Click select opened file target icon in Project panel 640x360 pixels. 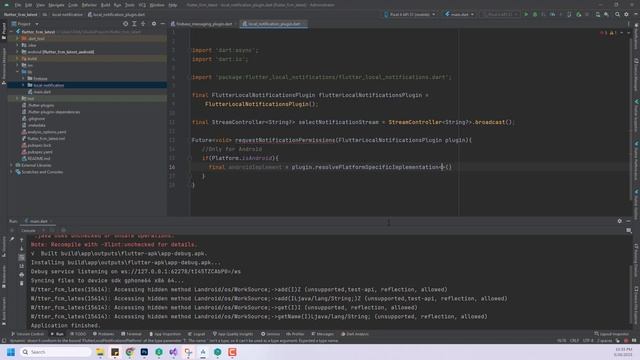click(x=125, y=24)
